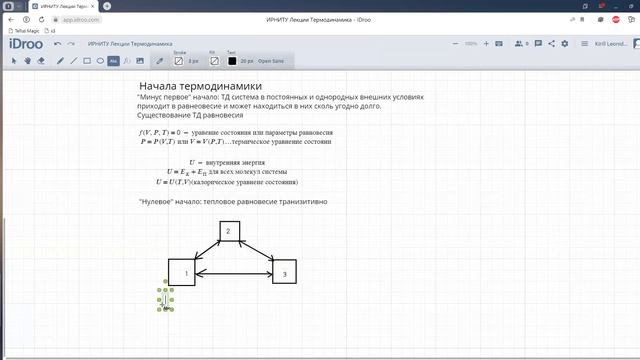Redo the last undone action
Image resolution: width=640 pixels, height=360 pixels.
[71, 44]
